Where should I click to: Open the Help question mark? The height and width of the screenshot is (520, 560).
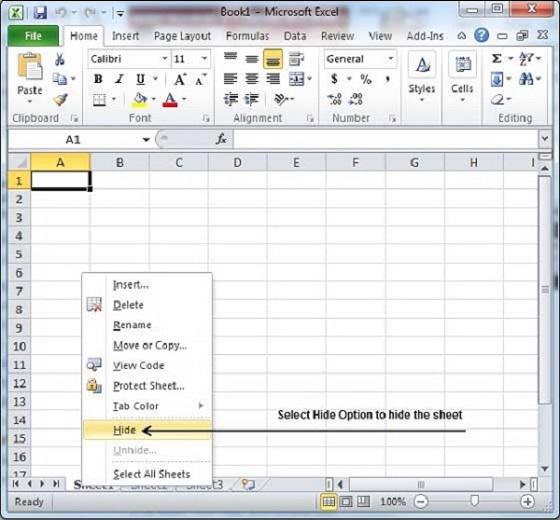point(481,35)
